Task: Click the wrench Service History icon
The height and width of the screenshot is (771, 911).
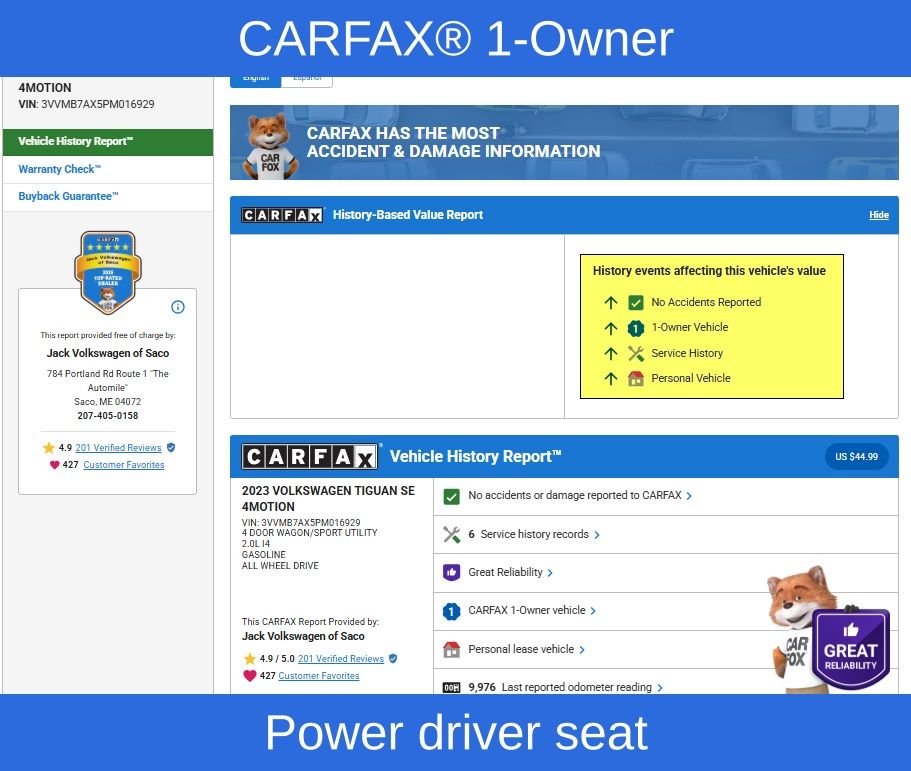Action: tap(451, 534)
